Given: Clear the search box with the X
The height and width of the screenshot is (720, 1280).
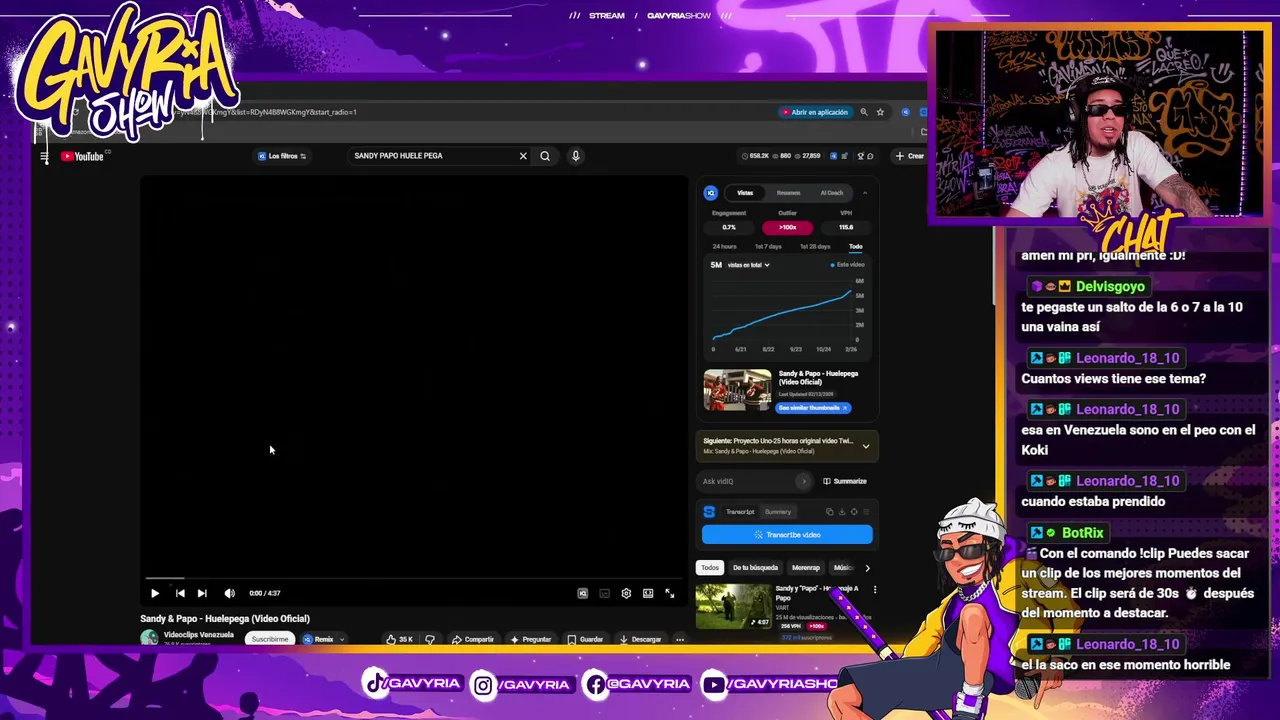Looking at the screenshot, I should [x=523, y=156].
